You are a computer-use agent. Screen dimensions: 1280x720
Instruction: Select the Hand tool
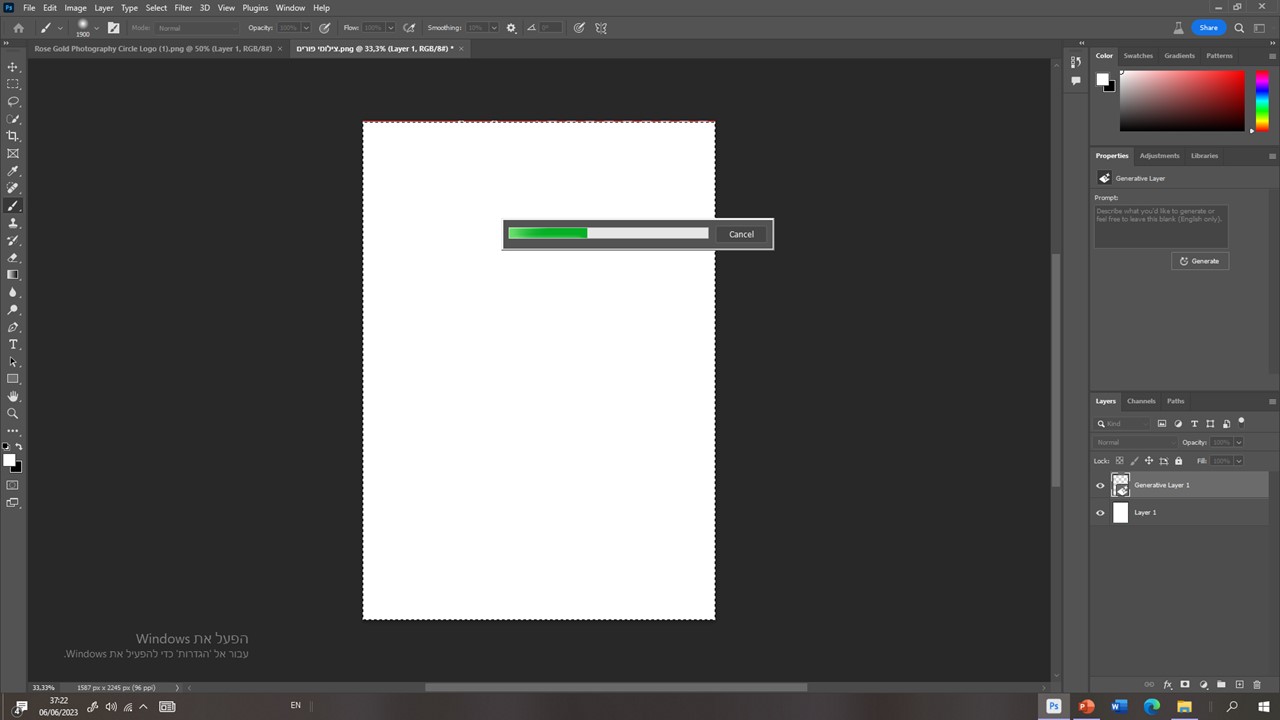click(13, 396)
